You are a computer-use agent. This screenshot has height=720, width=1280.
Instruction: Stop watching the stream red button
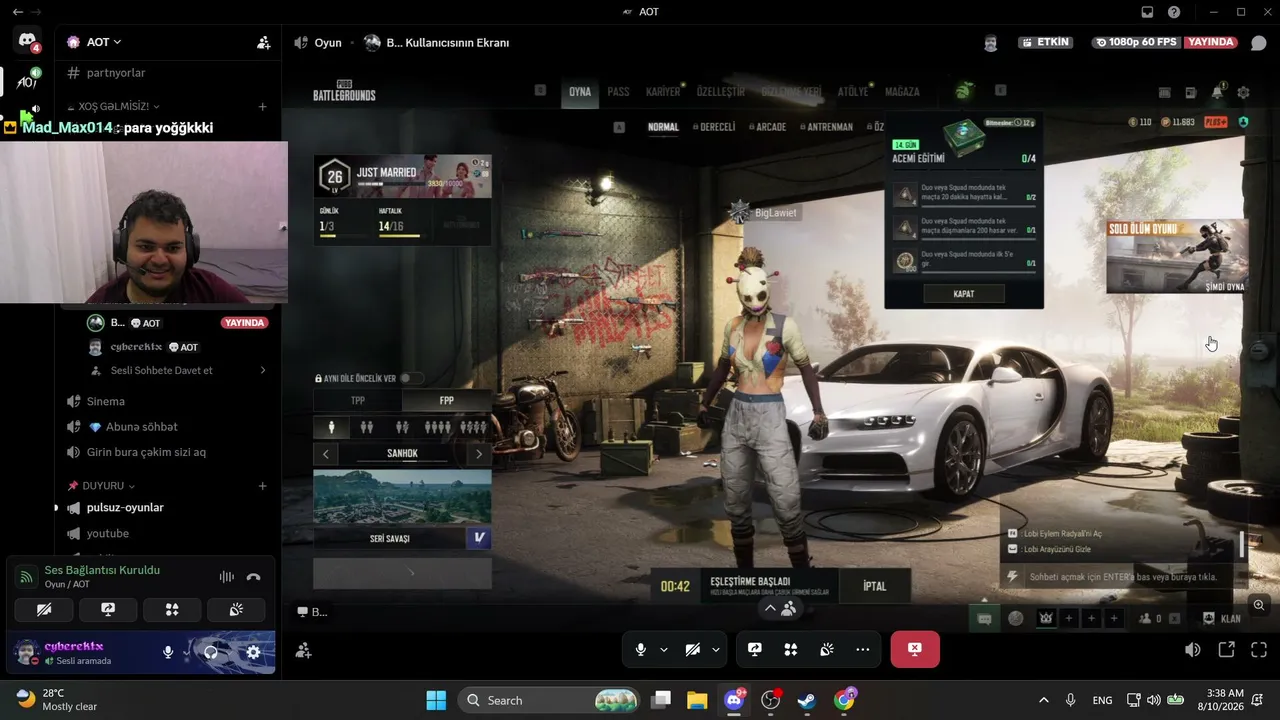pos(915,649)
